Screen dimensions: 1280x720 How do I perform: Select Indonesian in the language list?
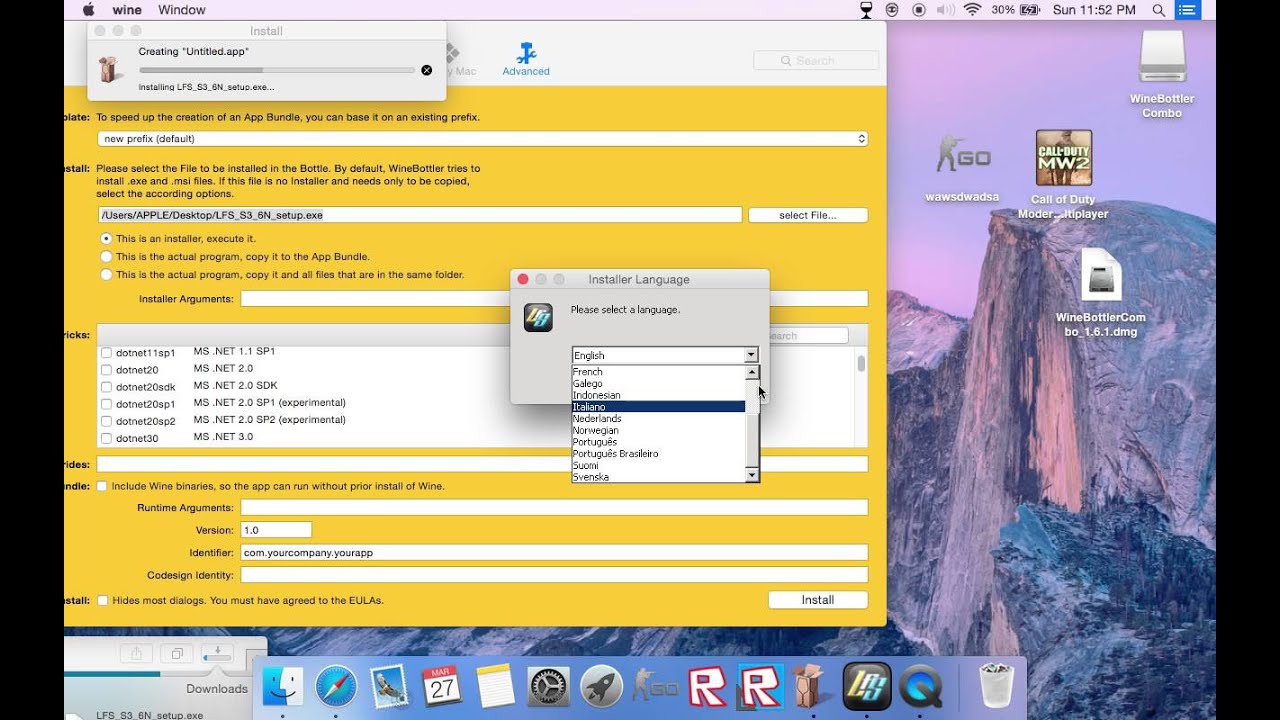tap(659, 395)
